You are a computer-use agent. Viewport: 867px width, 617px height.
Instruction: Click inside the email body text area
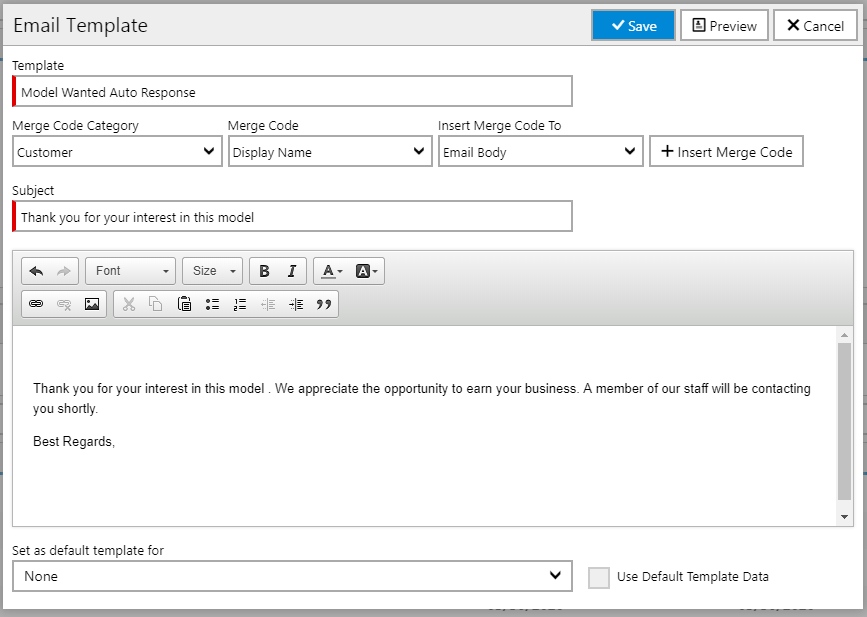pos(425,426)
